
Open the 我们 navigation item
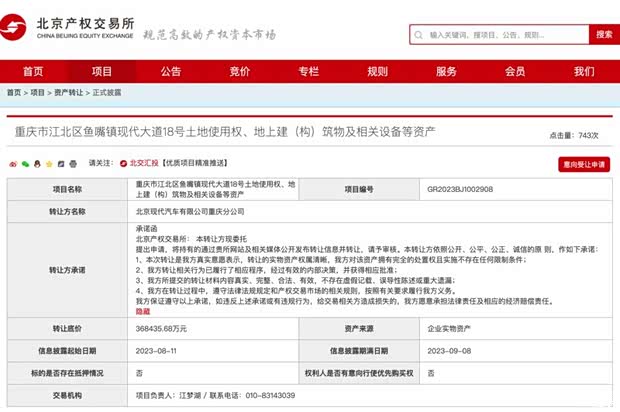[x=583, y=71]
